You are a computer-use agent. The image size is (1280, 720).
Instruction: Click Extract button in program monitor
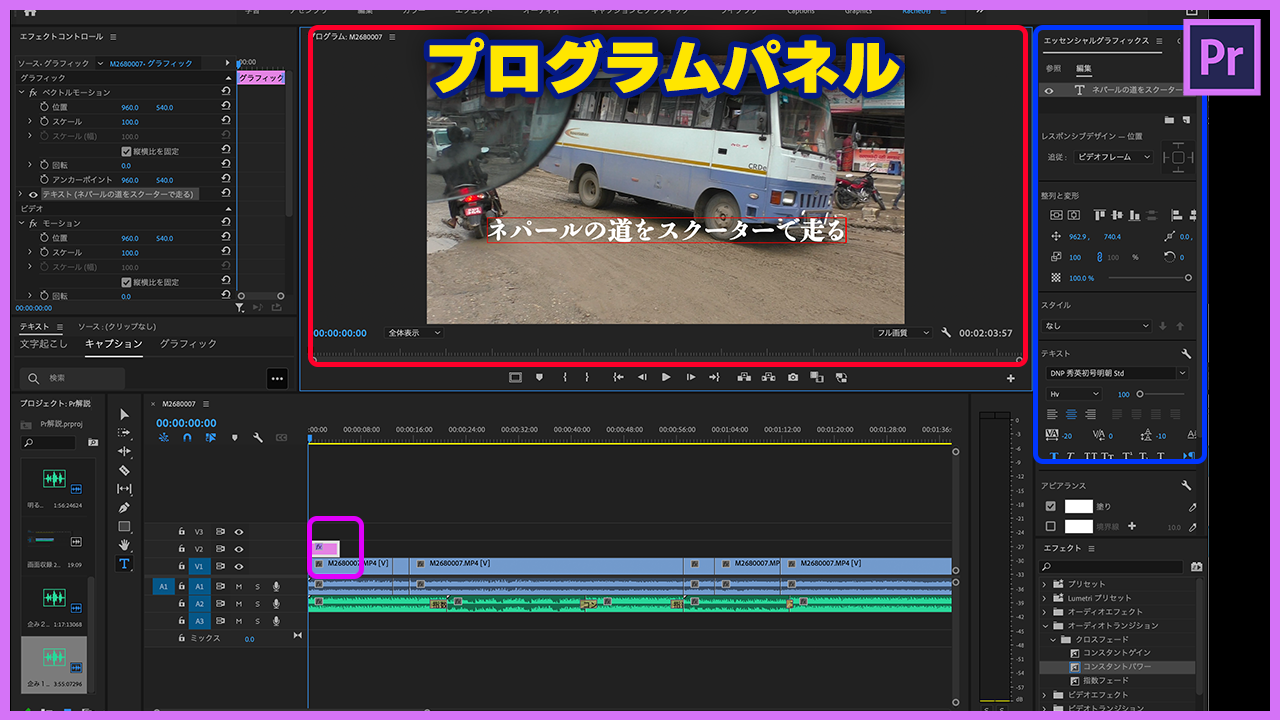(768, 377)
